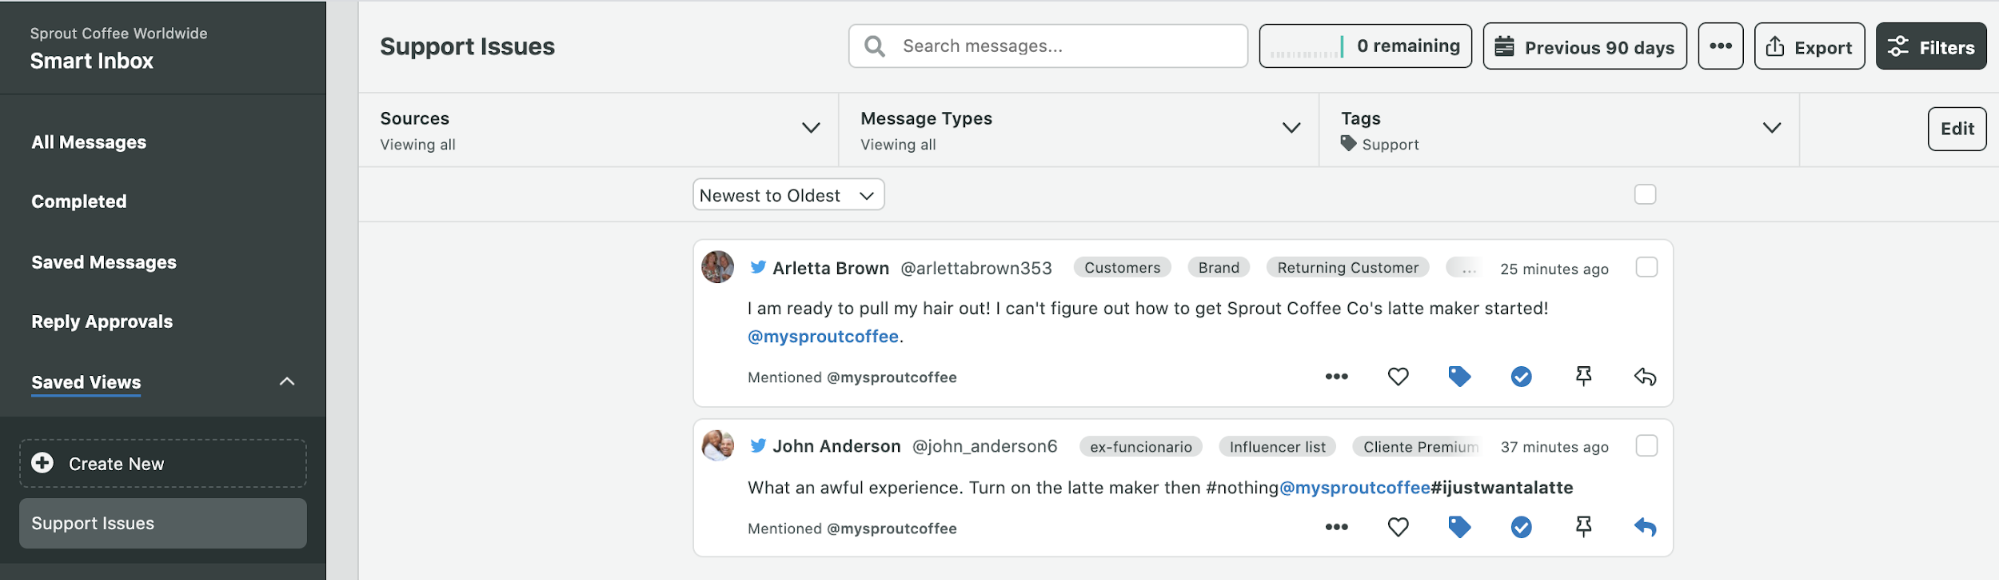This screenshot has width=1999, height=580.
Task: Click the 0 remaining counter button
Action: (1365, 46)
